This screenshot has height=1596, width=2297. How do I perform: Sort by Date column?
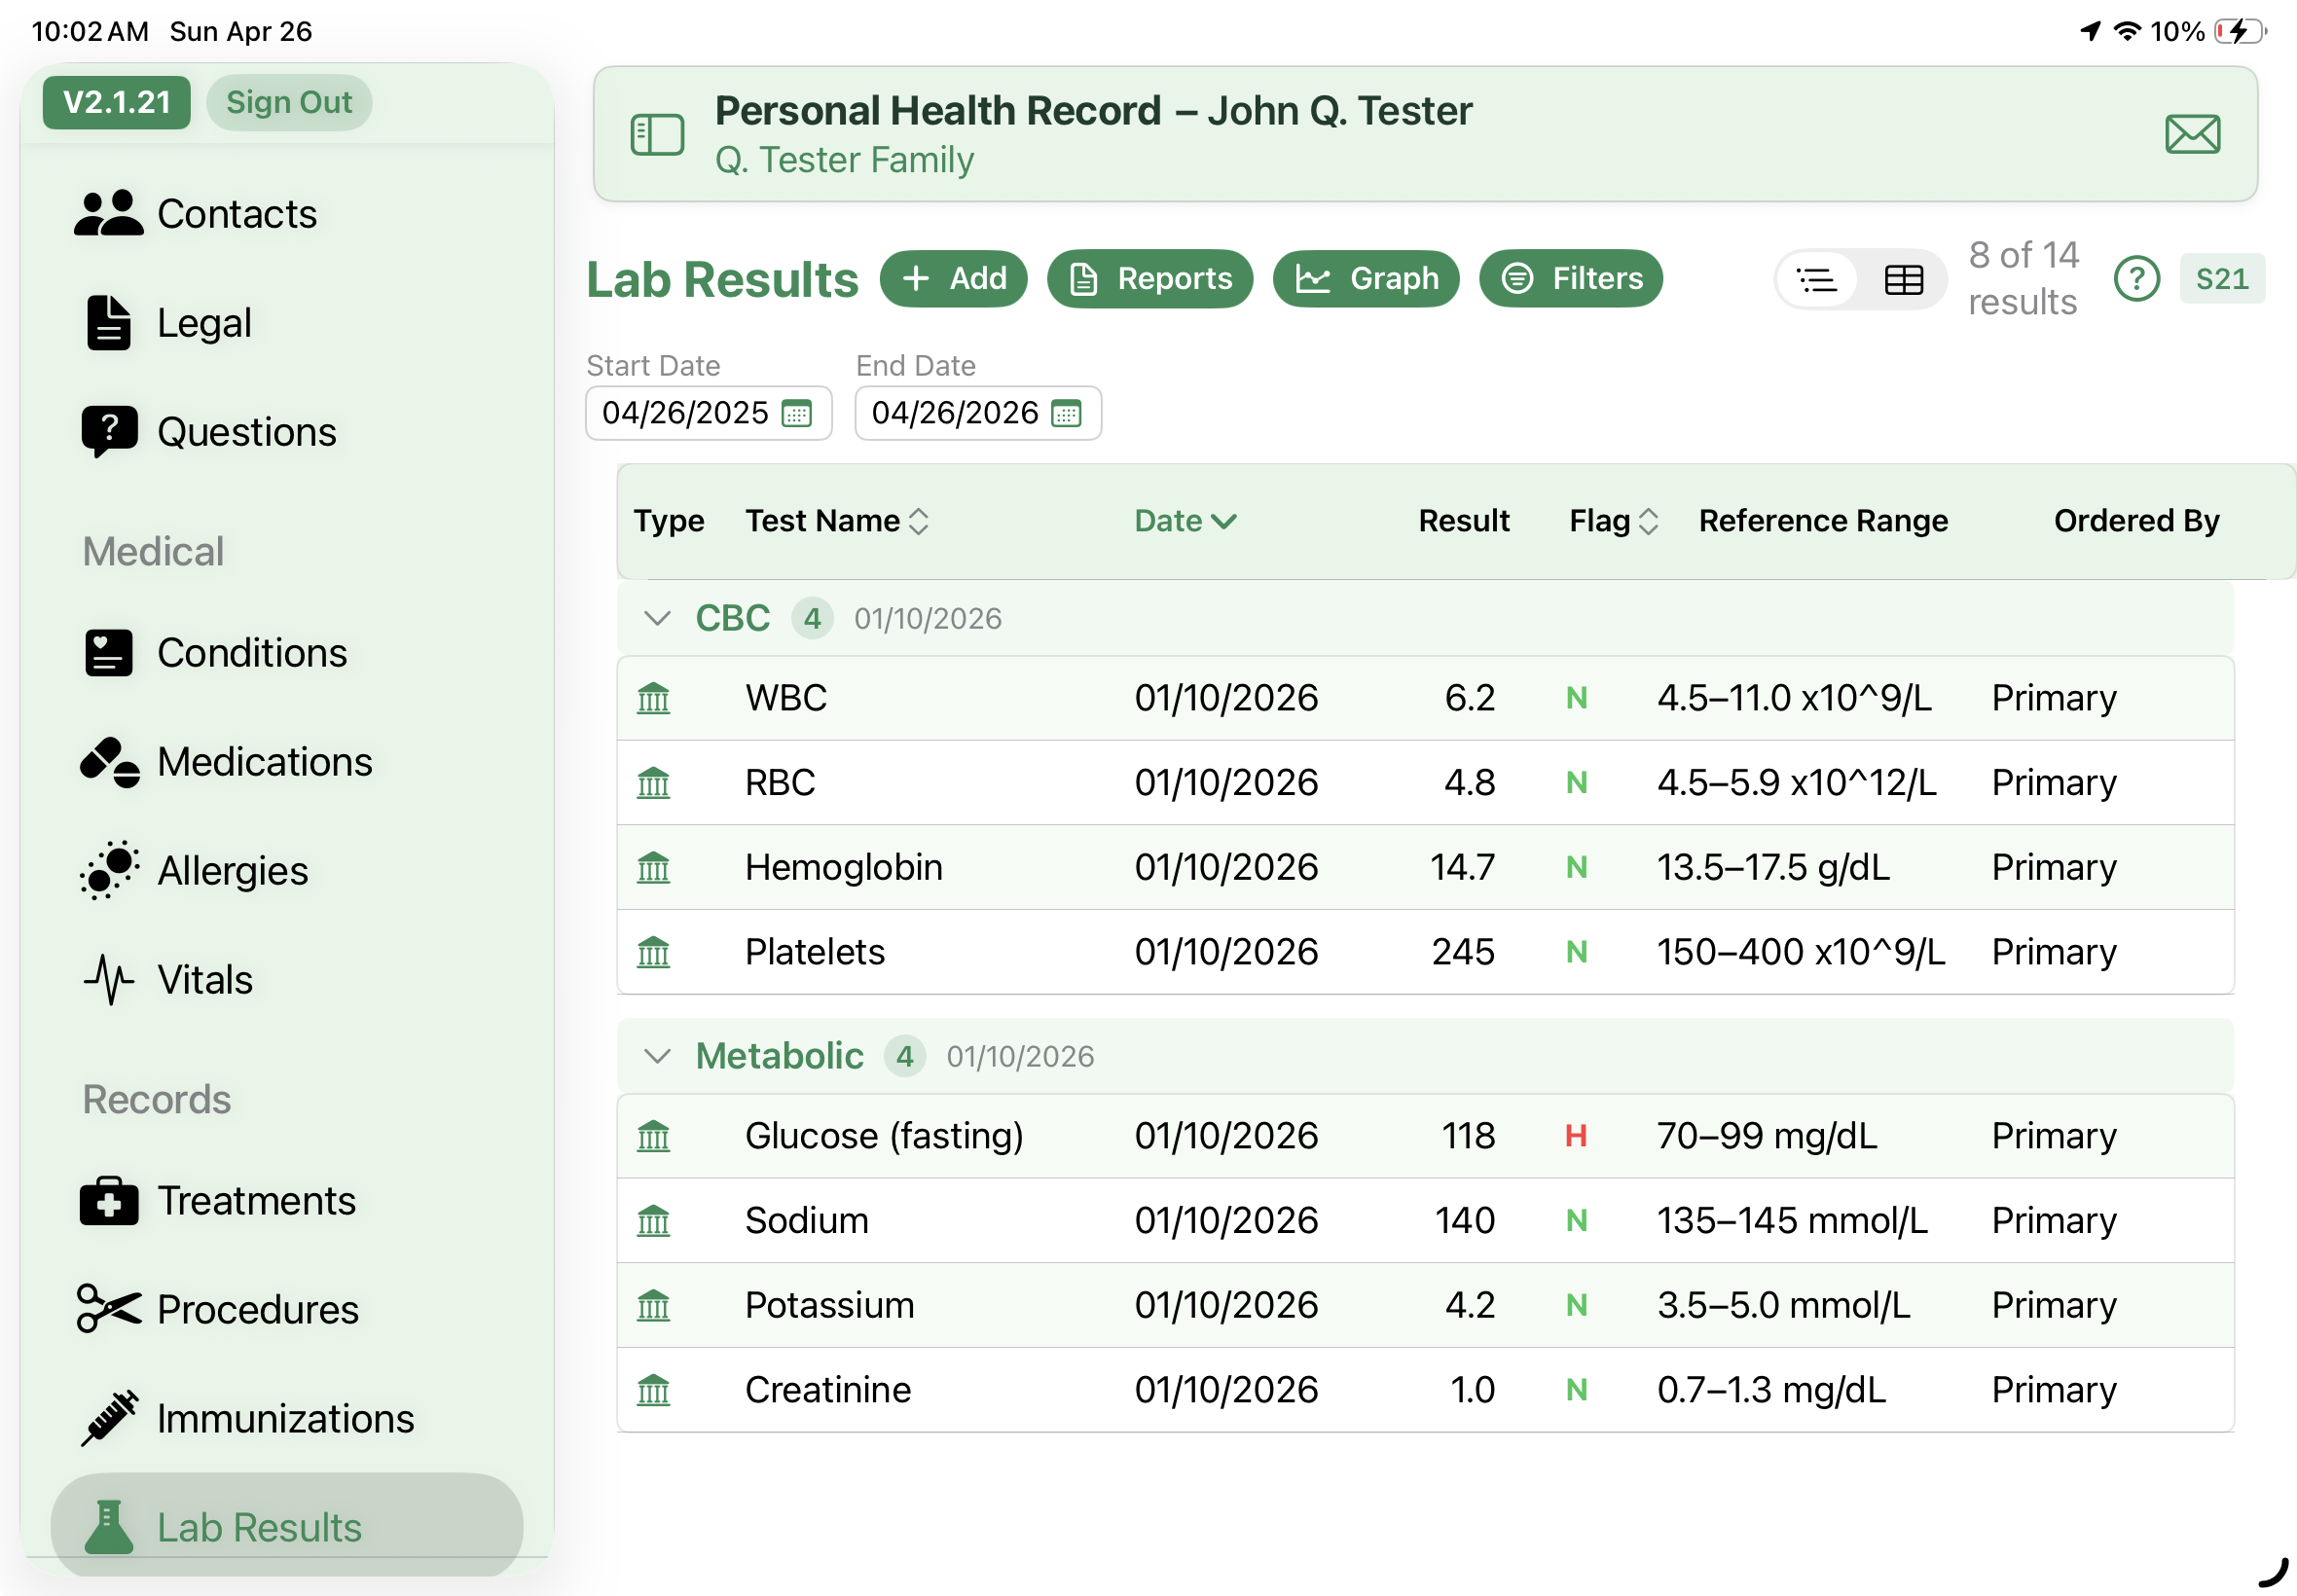(x=1185, y=521)
